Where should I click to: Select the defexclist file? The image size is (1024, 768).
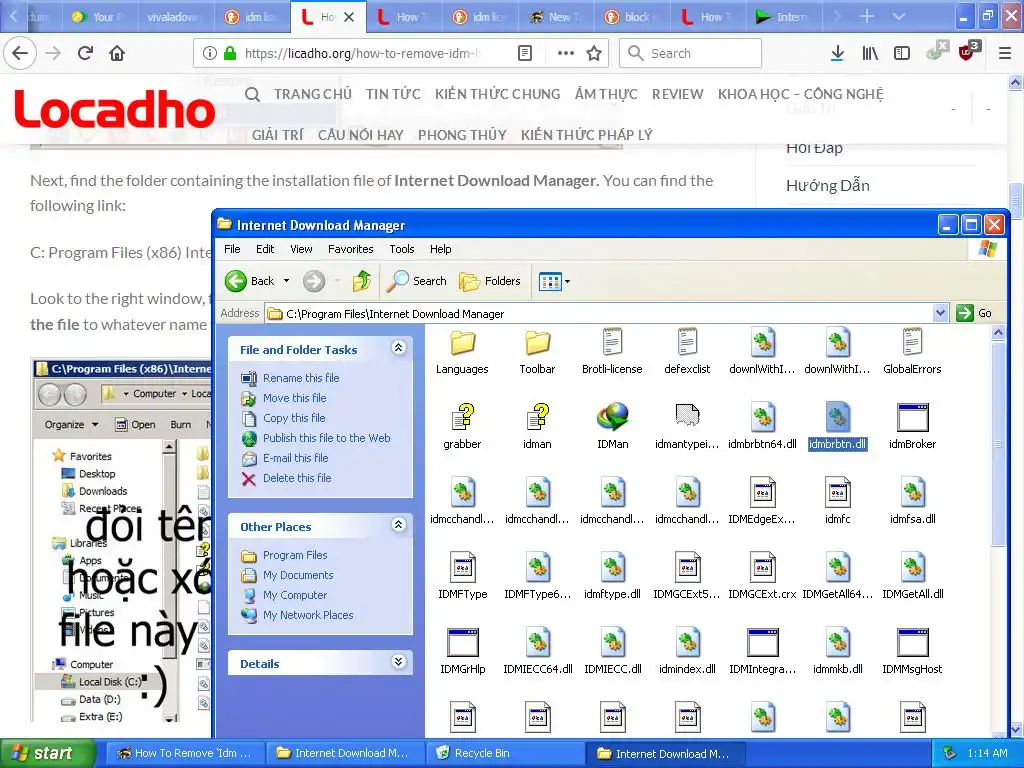[687, 353]
